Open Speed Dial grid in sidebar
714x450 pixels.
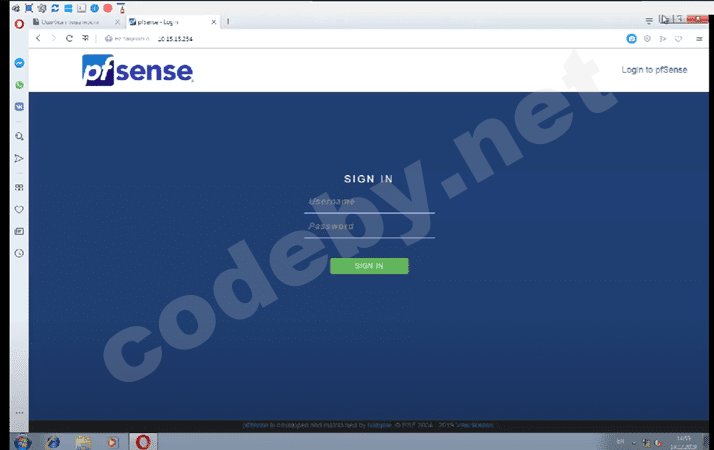(x=19, y=188)
